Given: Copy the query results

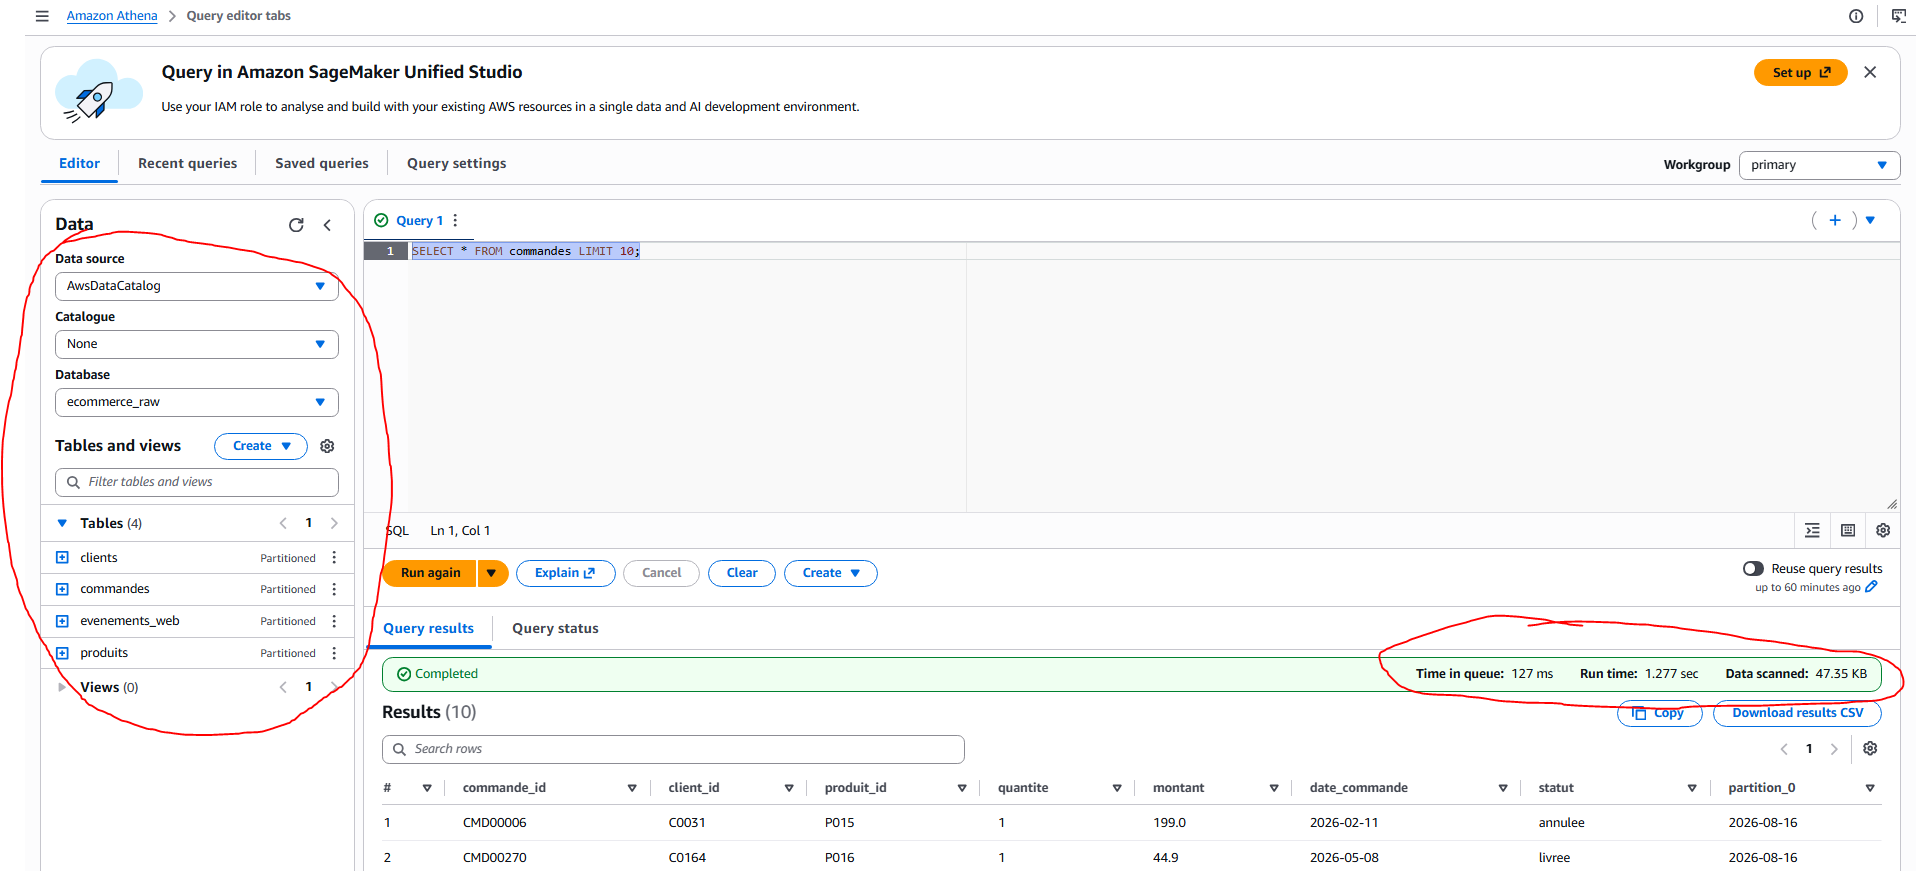Looking at the screenshot, I should point(1659,713).
